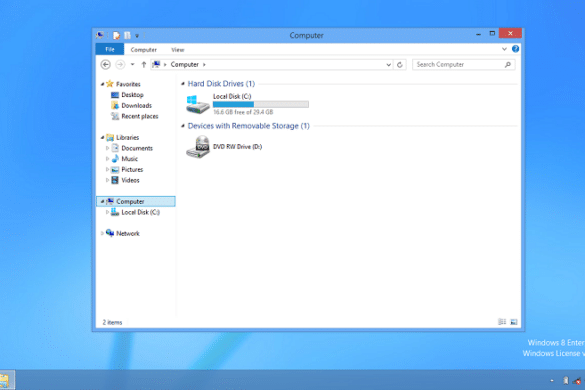Expand the Network node arrow
The height and width of the screenshot is (390, 585).
pyautogui.click(x=102, y=233)
